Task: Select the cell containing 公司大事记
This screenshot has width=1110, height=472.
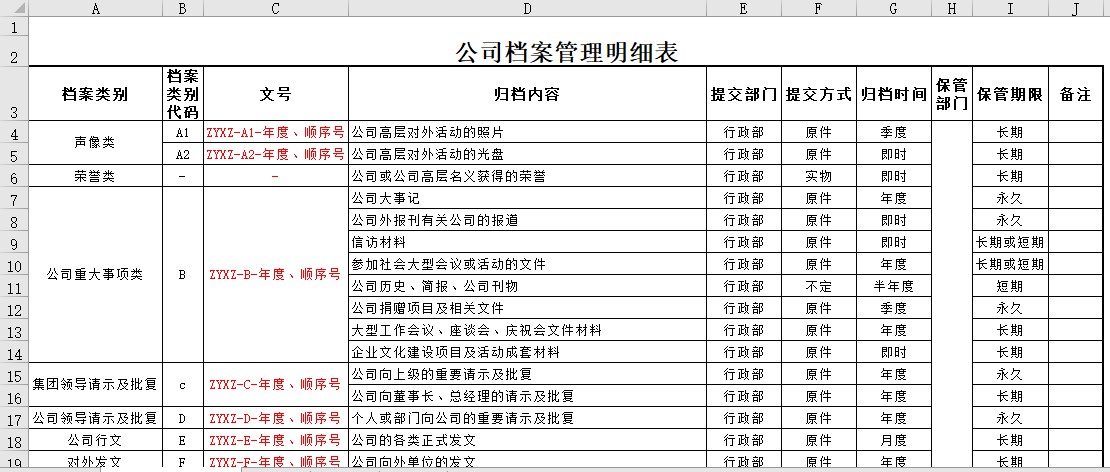Action: click(x=527, y=199)
